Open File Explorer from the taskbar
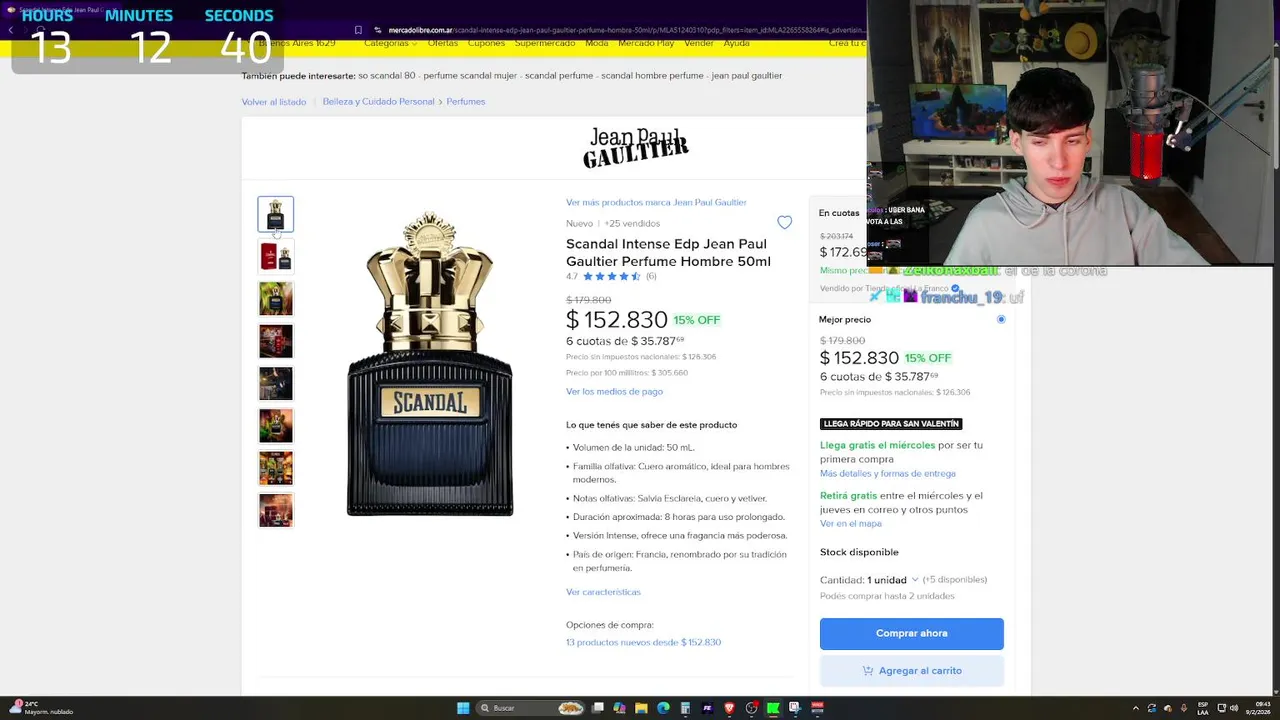1280x720 pixels. [x=641, y=708]
